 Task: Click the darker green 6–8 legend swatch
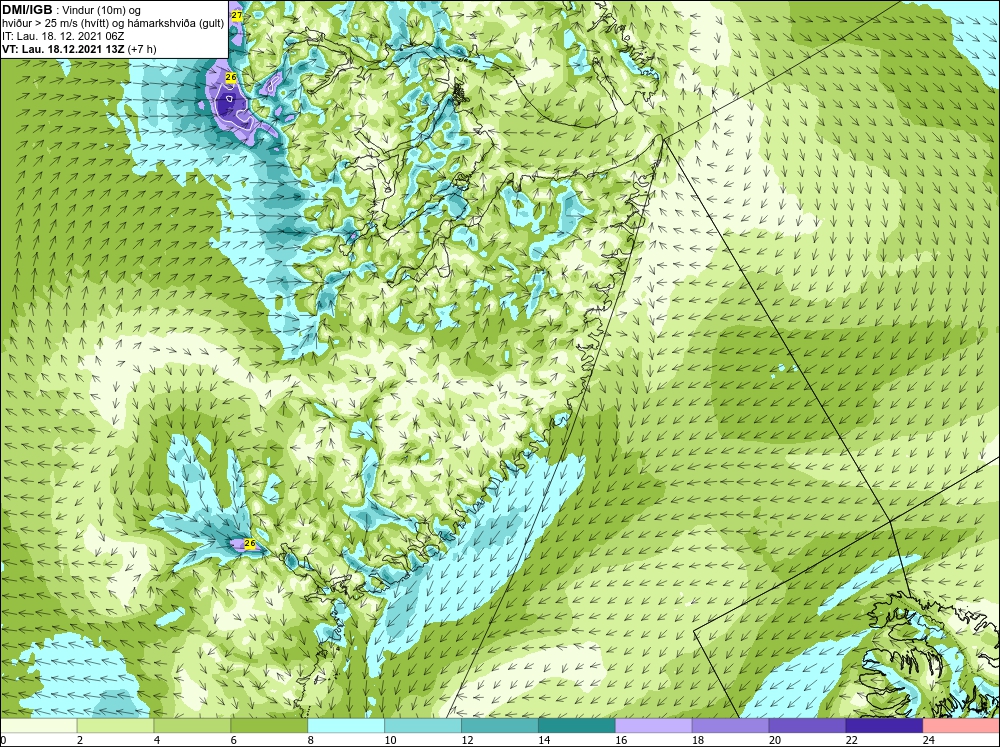point(269,726)
